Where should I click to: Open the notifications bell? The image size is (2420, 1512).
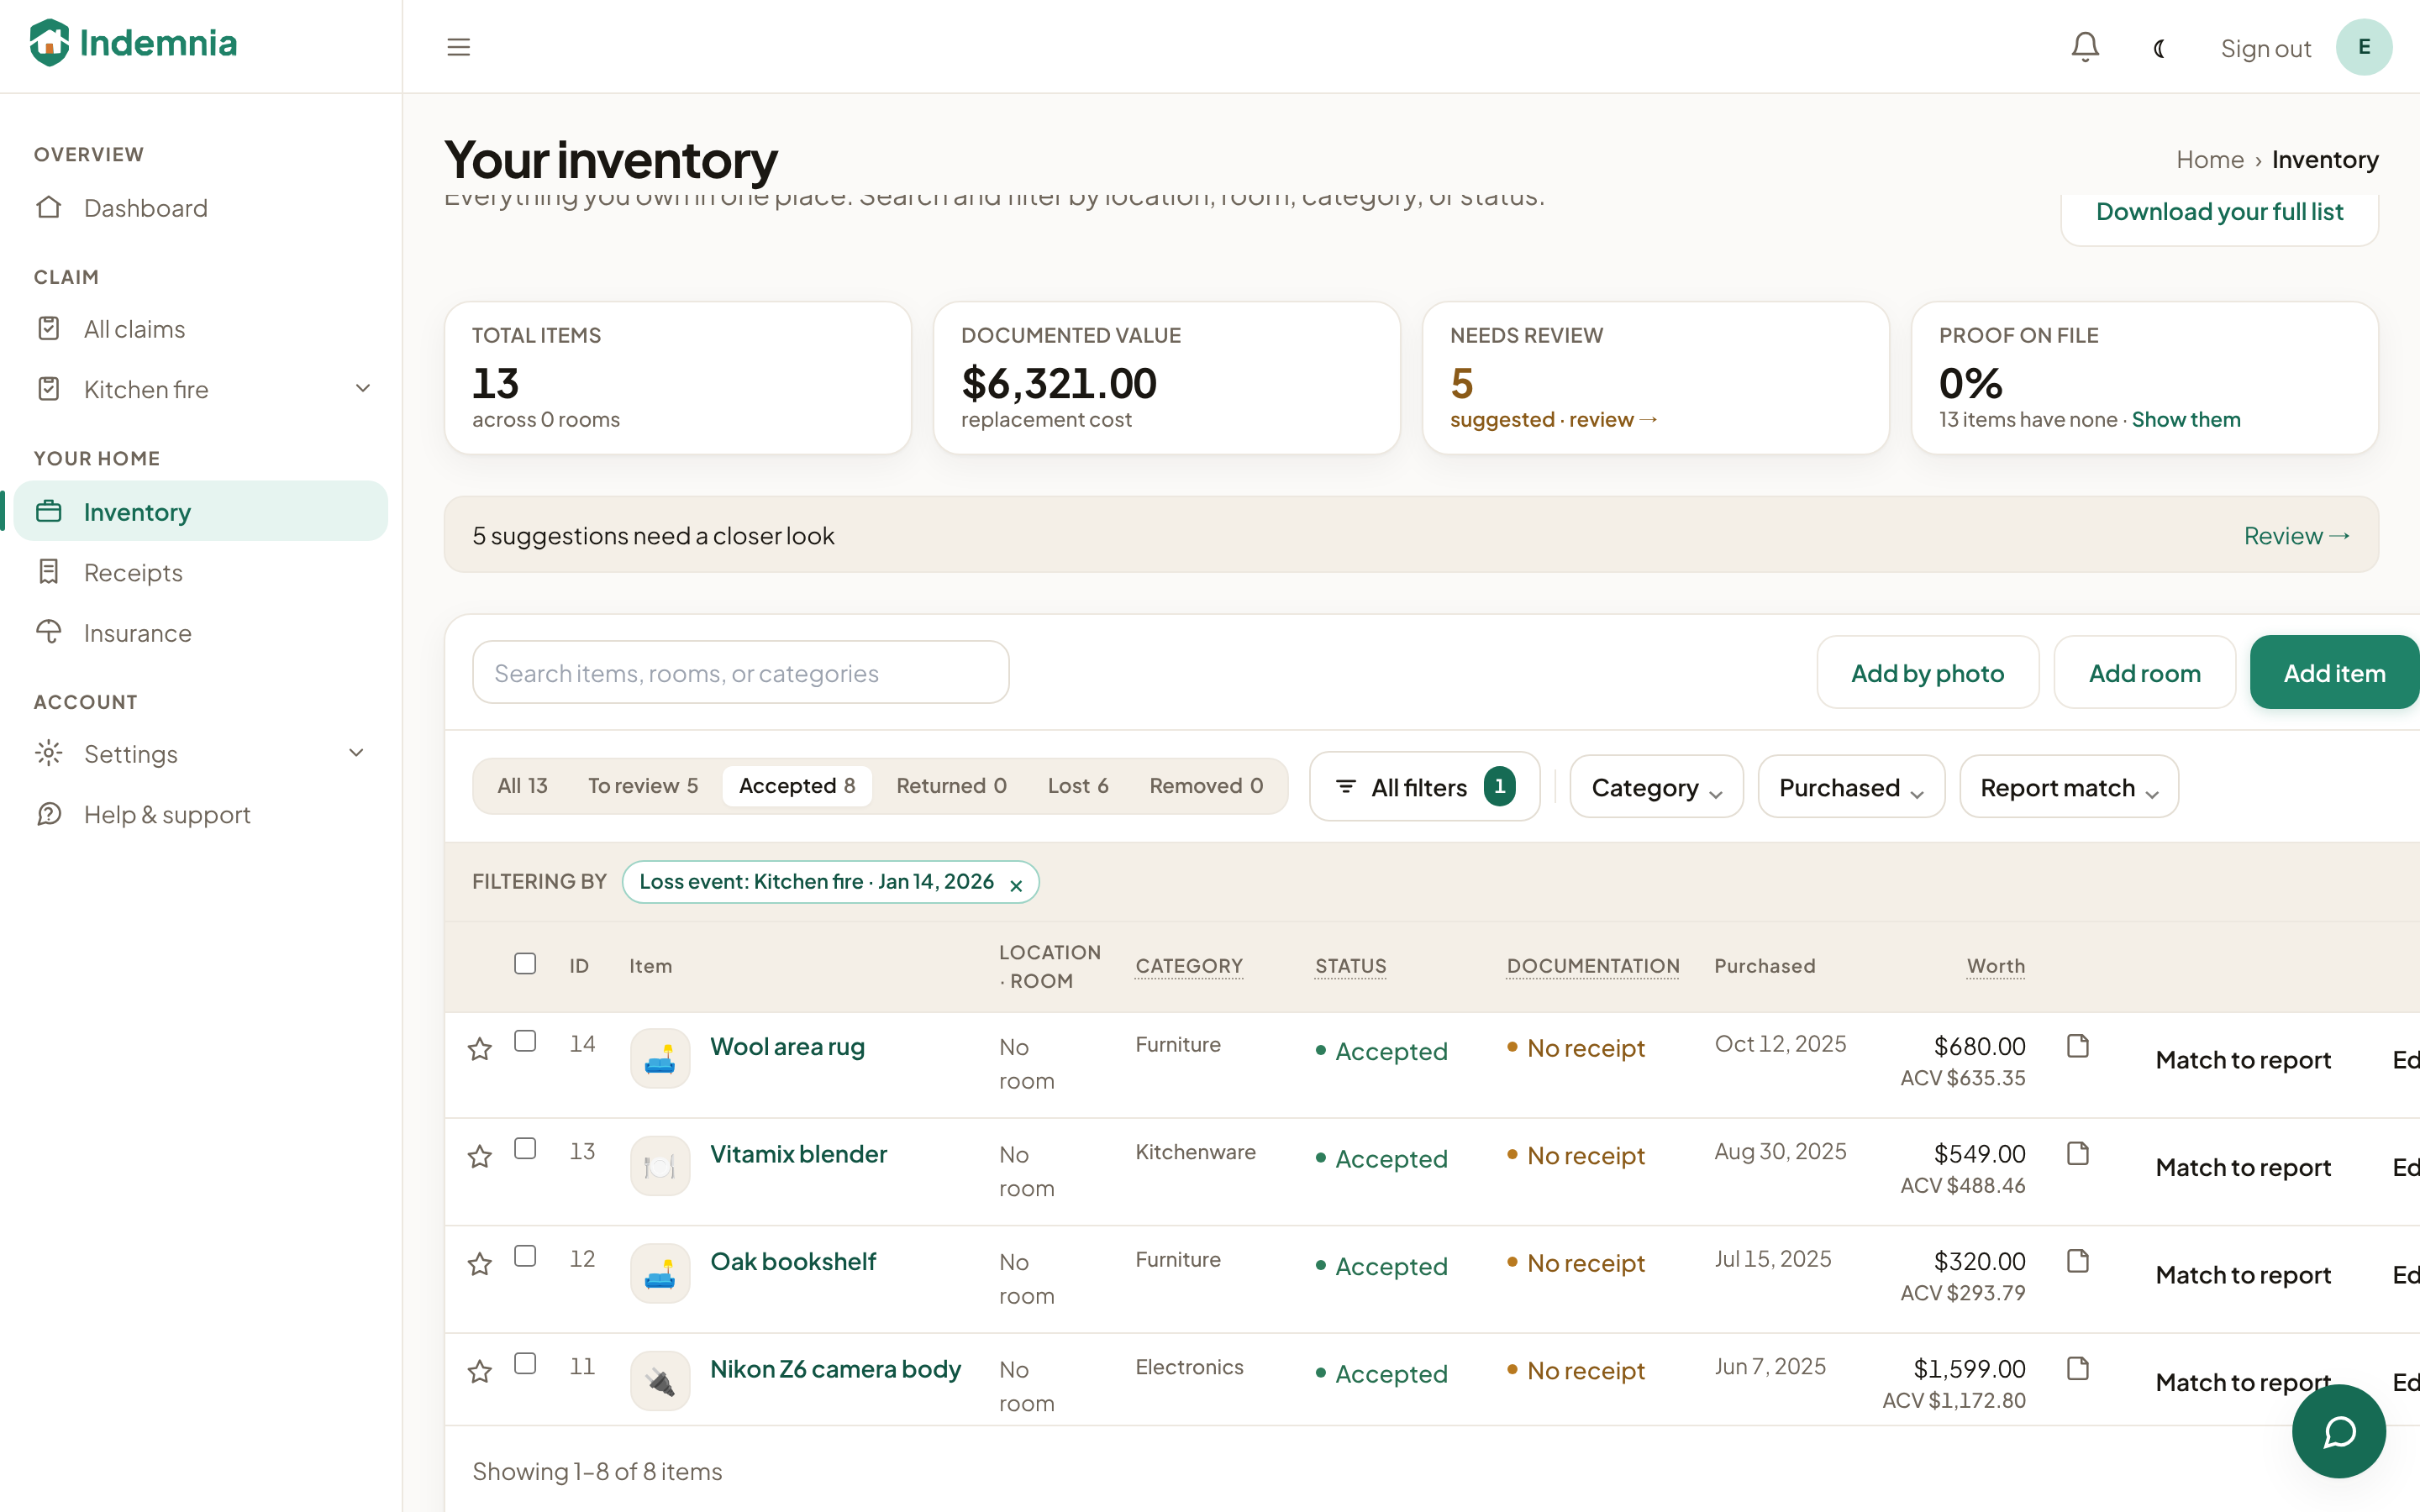tap(2085, 47)
